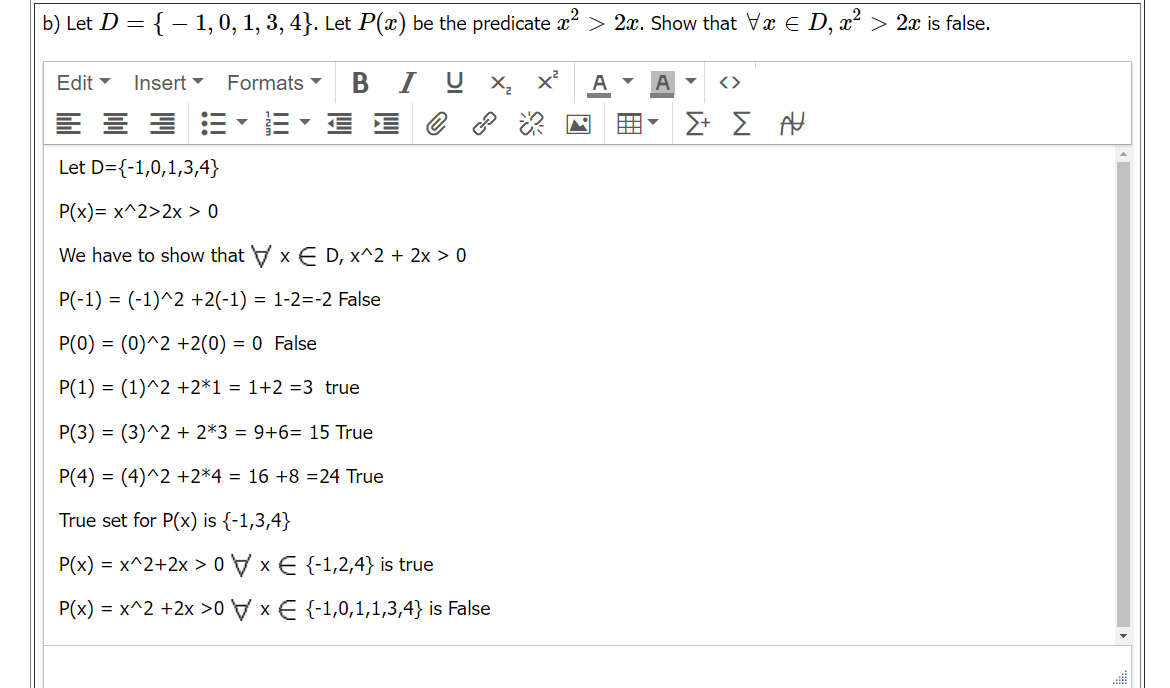The image size is (1170, 688).
Task: Open the source code view
Action: coord(729,83)
